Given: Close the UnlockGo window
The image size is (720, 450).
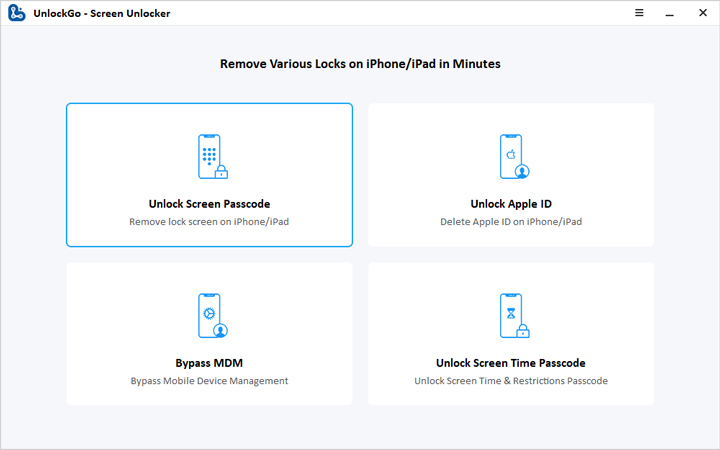Looking at the screenshot, I should click(x=703, y=13).
